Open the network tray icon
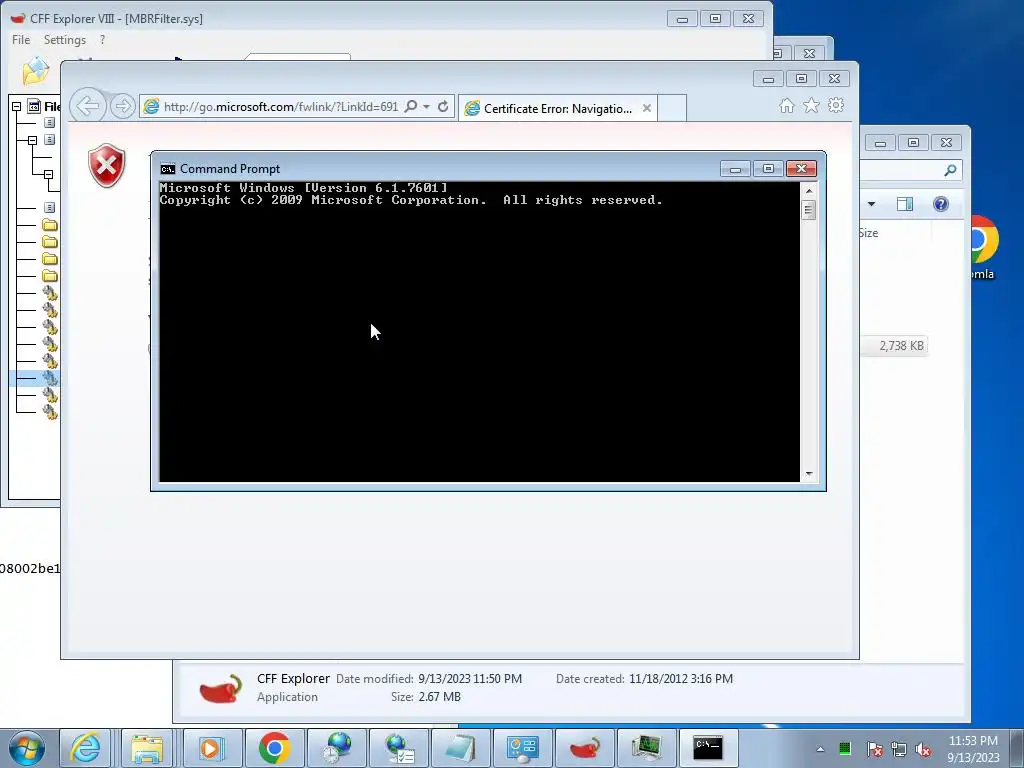 click(899, 749)
